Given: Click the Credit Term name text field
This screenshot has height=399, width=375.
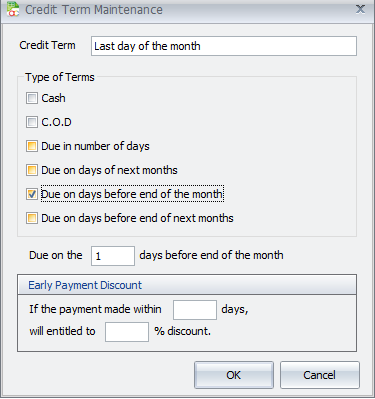Looking at the screenshot, I should [224, 46].
